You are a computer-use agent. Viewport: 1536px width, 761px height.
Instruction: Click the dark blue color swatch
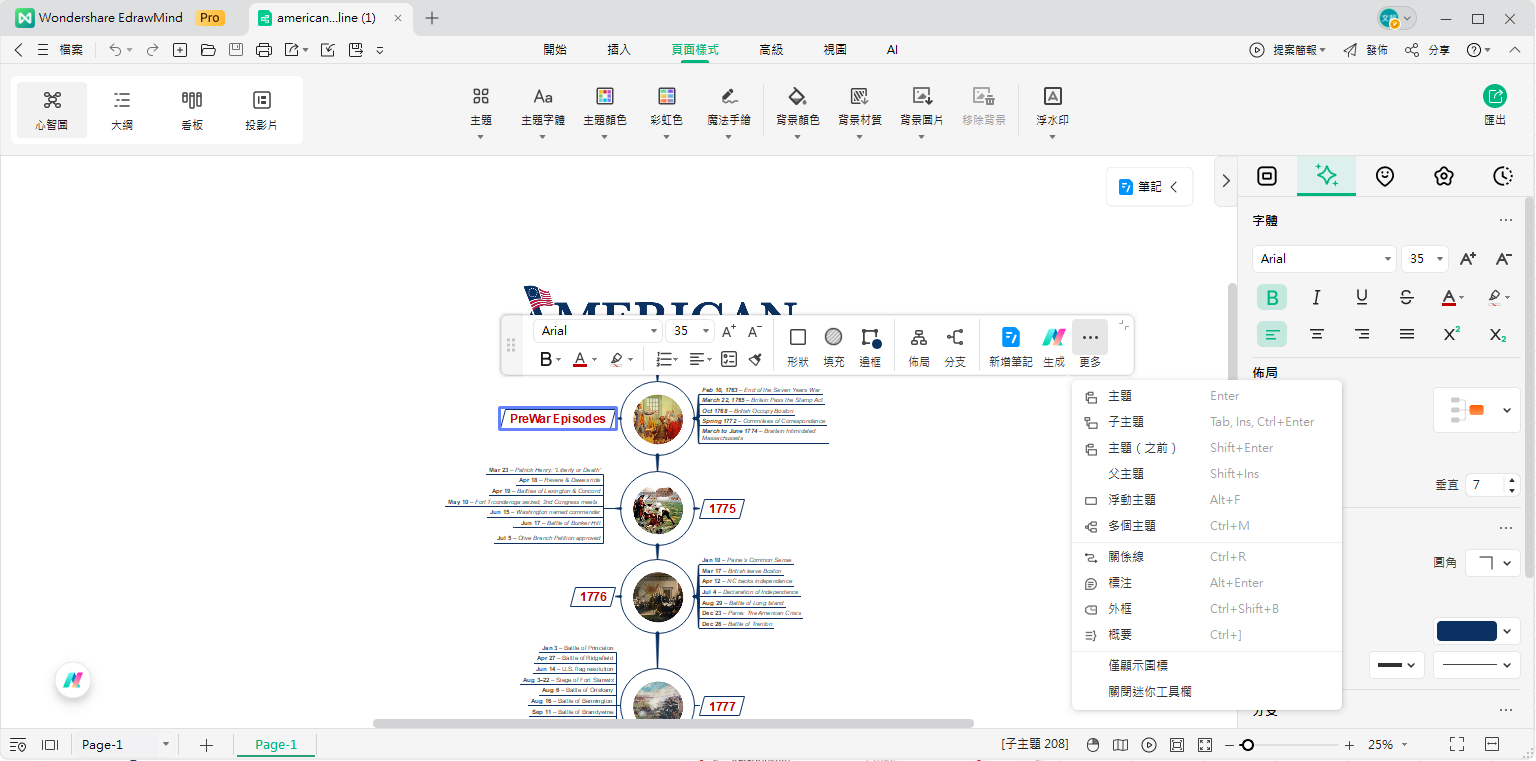tap(1466, 631)
